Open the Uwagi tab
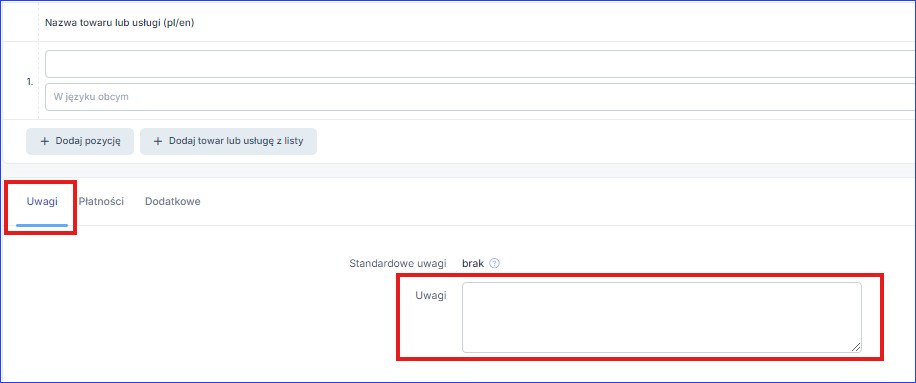 (x=42, y=201)
